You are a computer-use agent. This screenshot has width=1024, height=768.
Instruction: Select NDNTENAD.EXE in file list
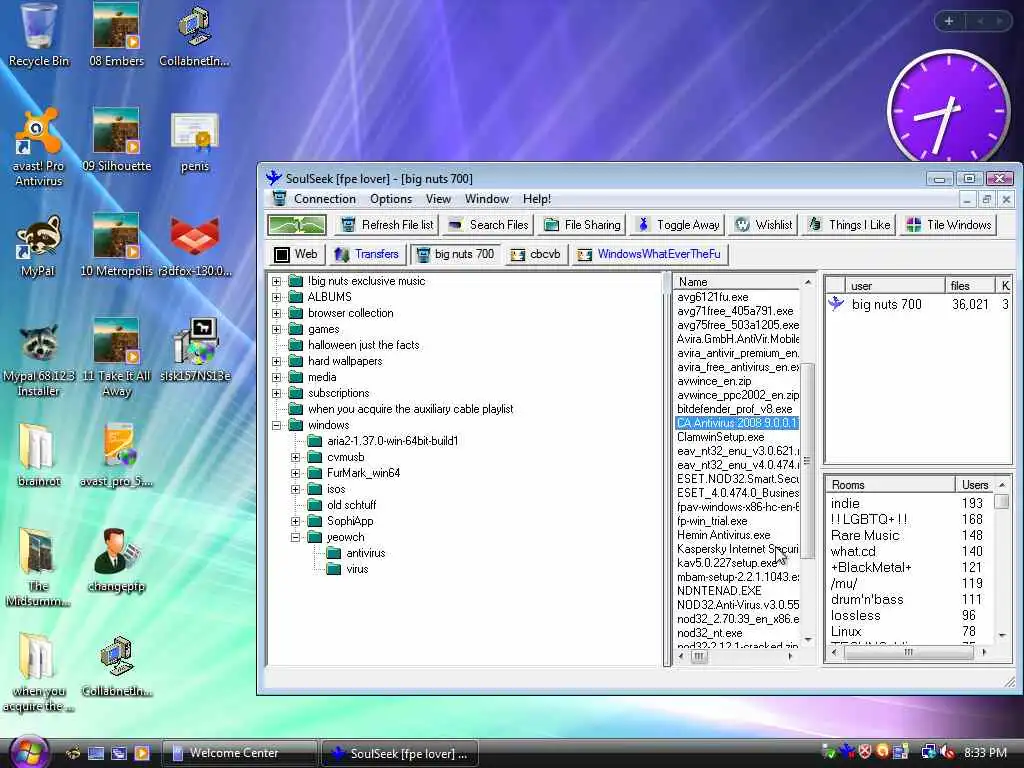click(719, 590)
